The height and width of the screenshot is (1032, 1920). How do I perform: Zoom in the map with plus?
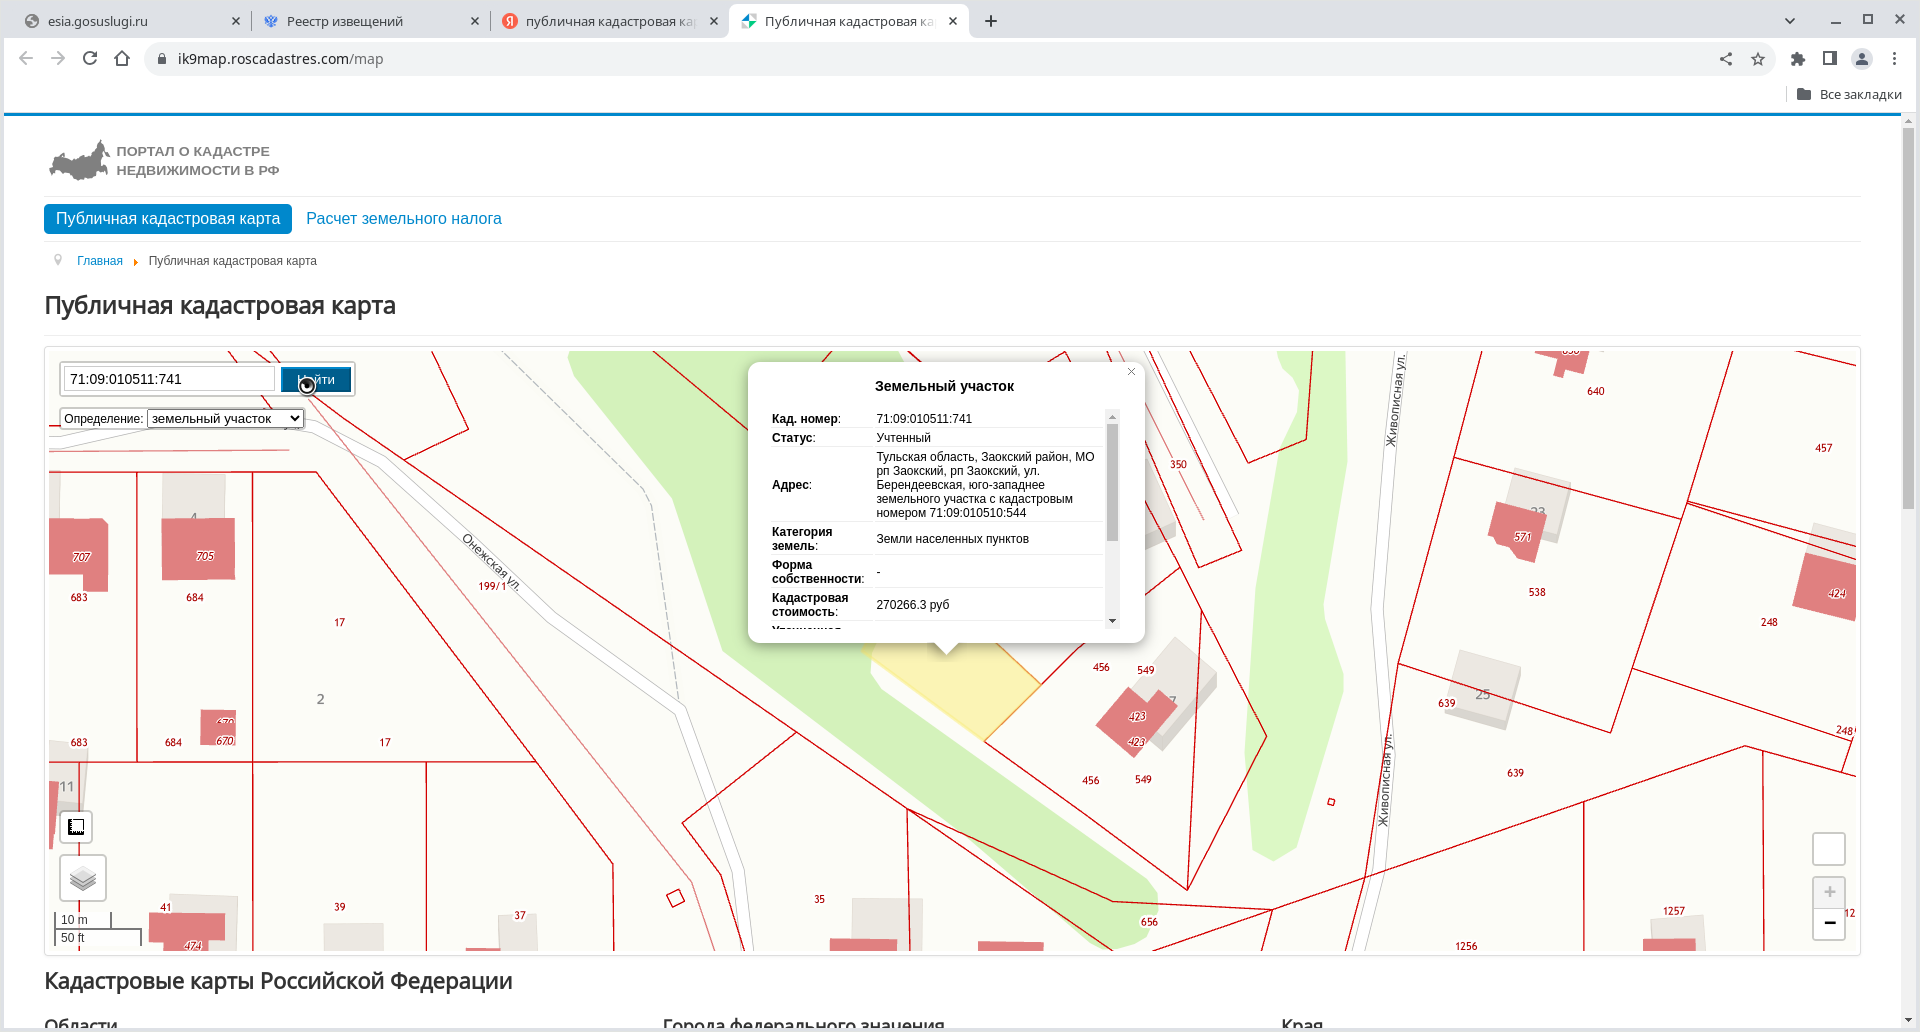[x=1829, y=892]
